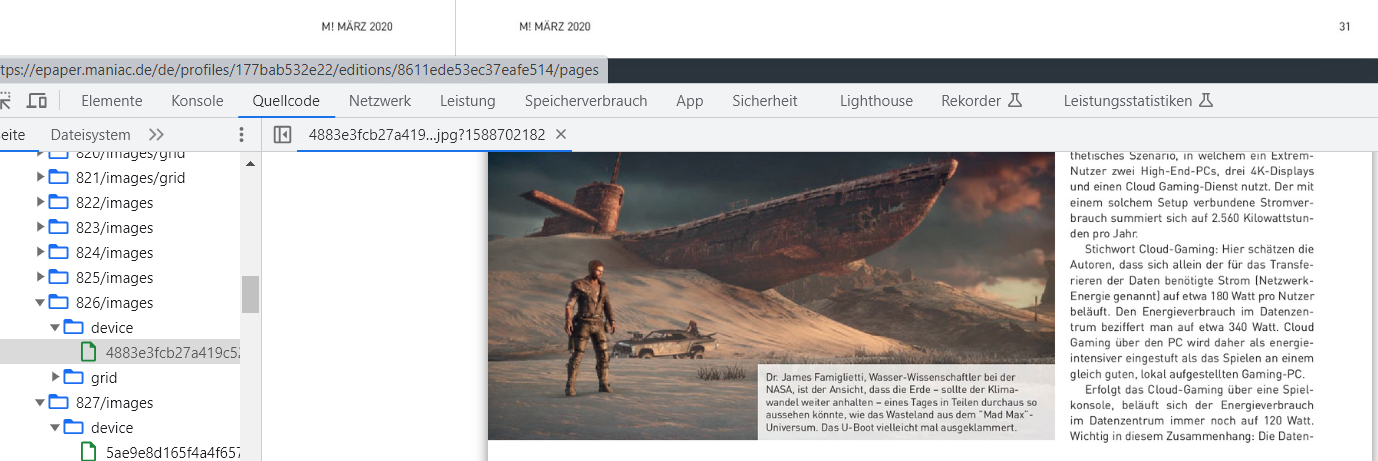Click the folder icon of 823/images

pyautogui.click(x=58, y=227)
